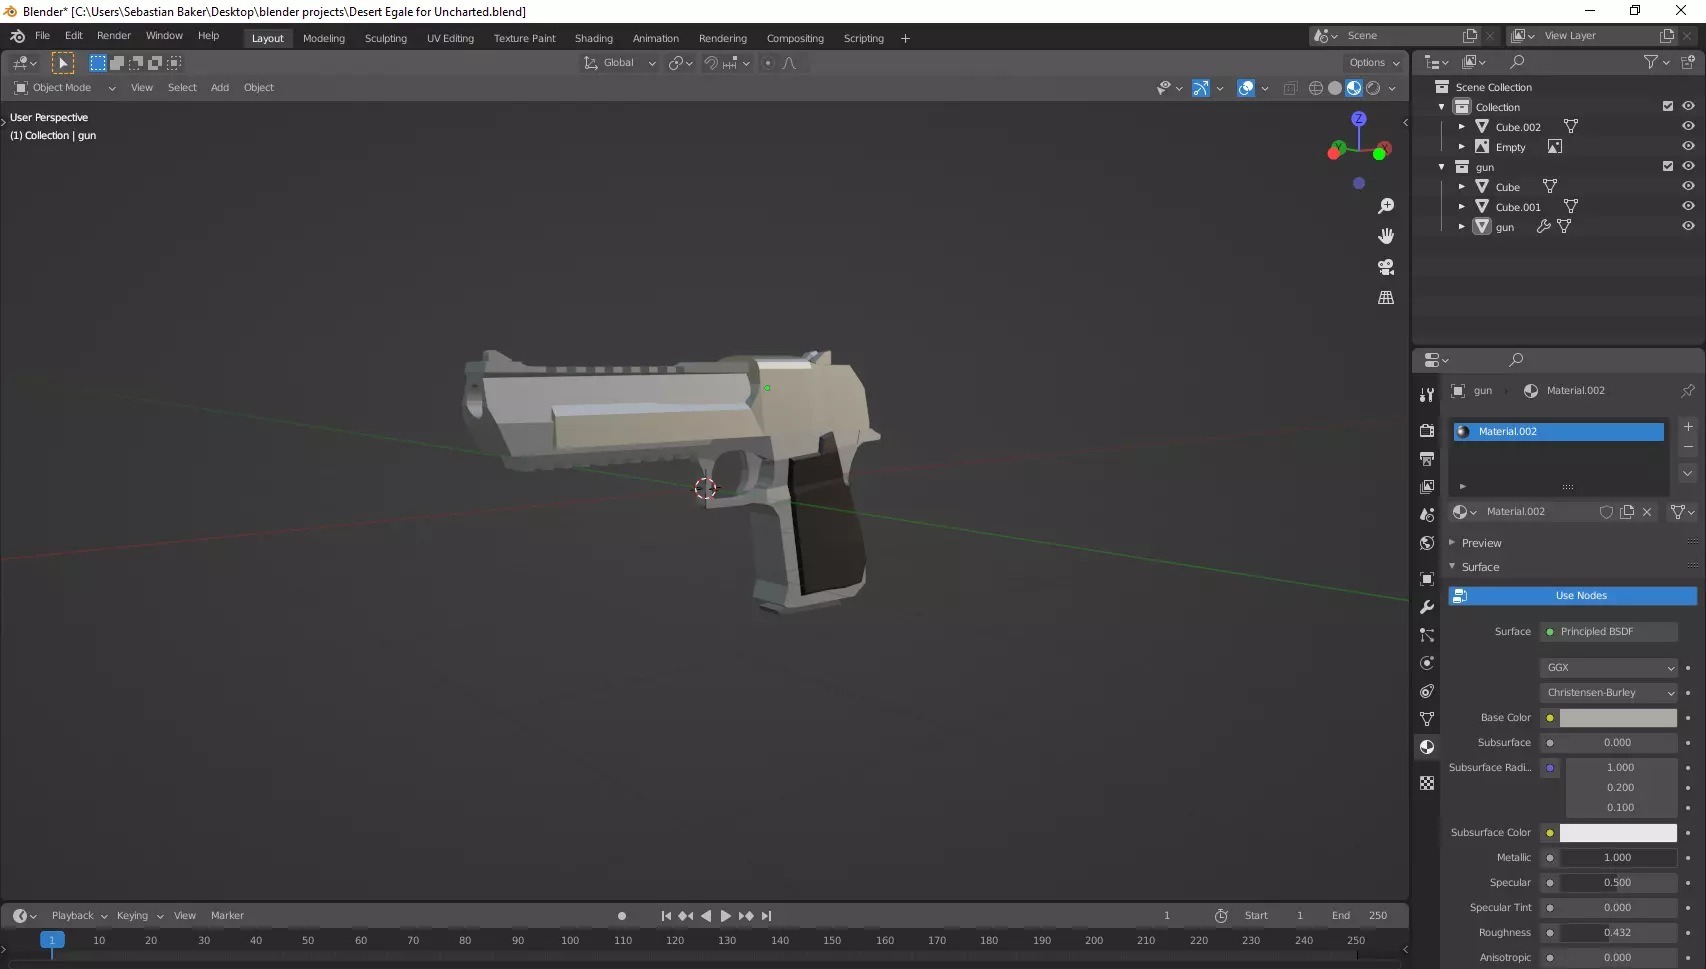The width and height of the screenshot is (1706, 969).
Task: Open the GGX distribution dropdown
Action: click(x=1609, y=667)
